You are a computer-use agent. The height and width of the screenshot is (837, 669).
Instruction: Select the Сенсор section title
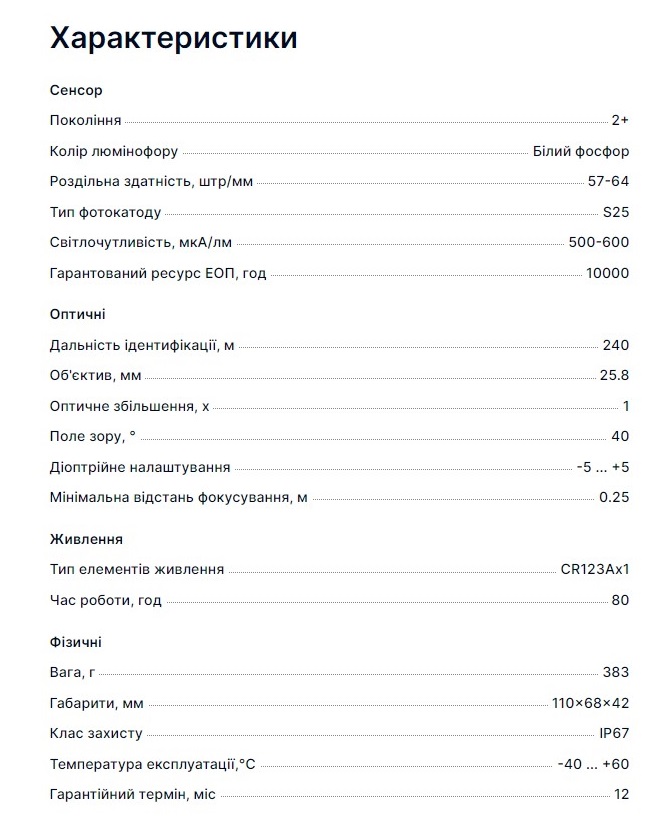pos(76,91)
